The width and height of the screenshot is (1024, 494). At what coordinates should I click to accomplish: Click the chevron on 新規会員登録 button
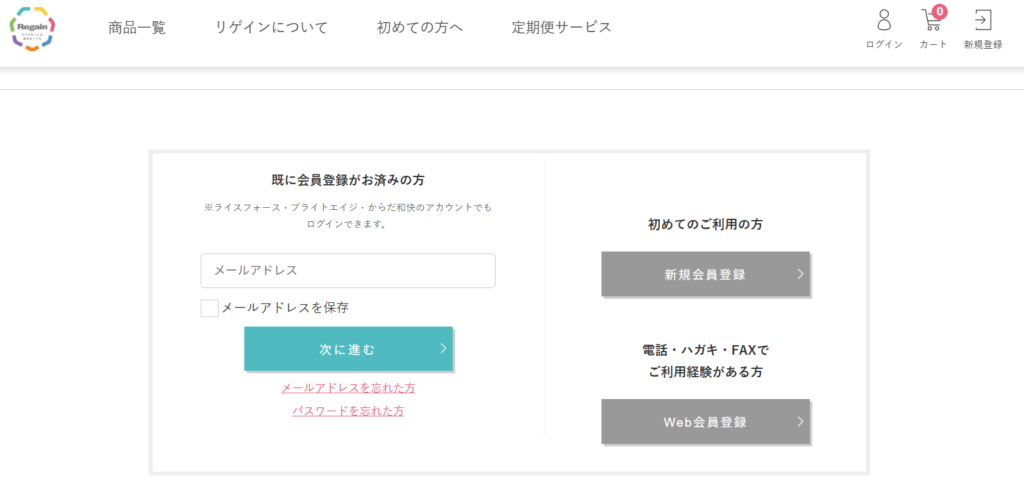(x=800, y=274)
